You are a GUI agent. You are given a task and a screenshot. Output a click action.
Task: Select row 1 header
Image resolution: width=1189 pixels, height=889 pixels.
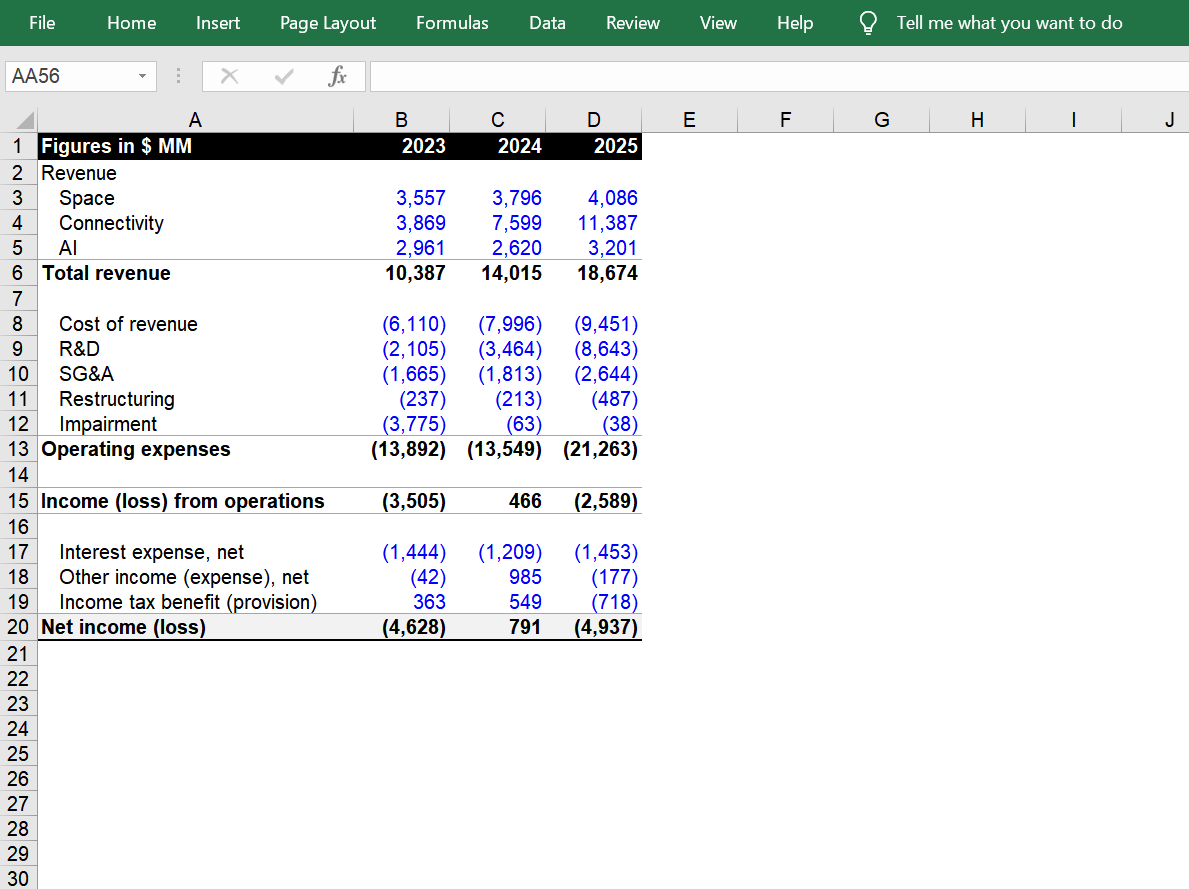coord(18,146)
